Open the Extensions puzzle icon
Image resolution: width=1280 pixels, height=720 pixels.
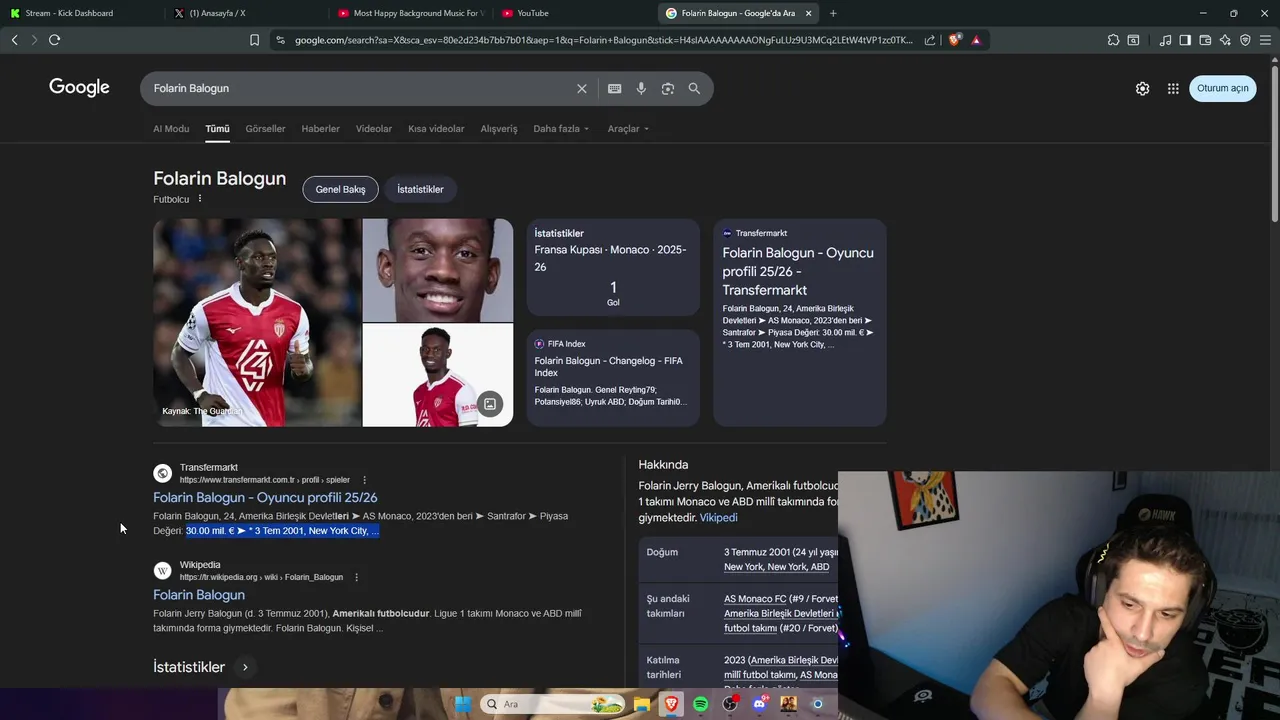click(x=1113, y=40)
